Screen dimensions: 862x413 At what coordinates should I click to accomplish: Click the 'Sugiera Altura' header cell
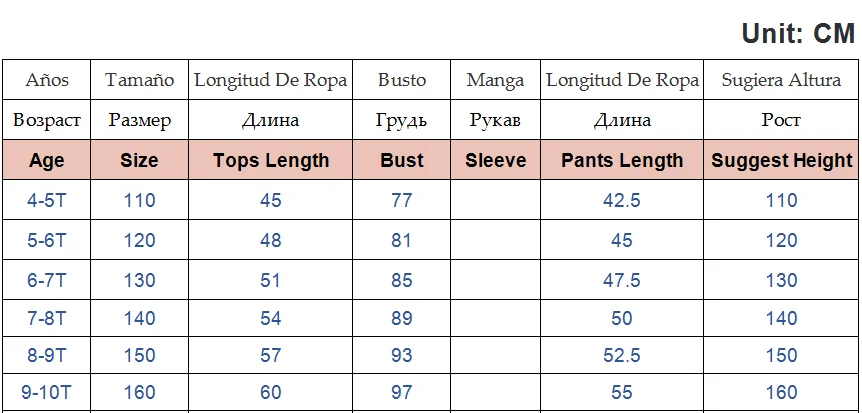781,80
